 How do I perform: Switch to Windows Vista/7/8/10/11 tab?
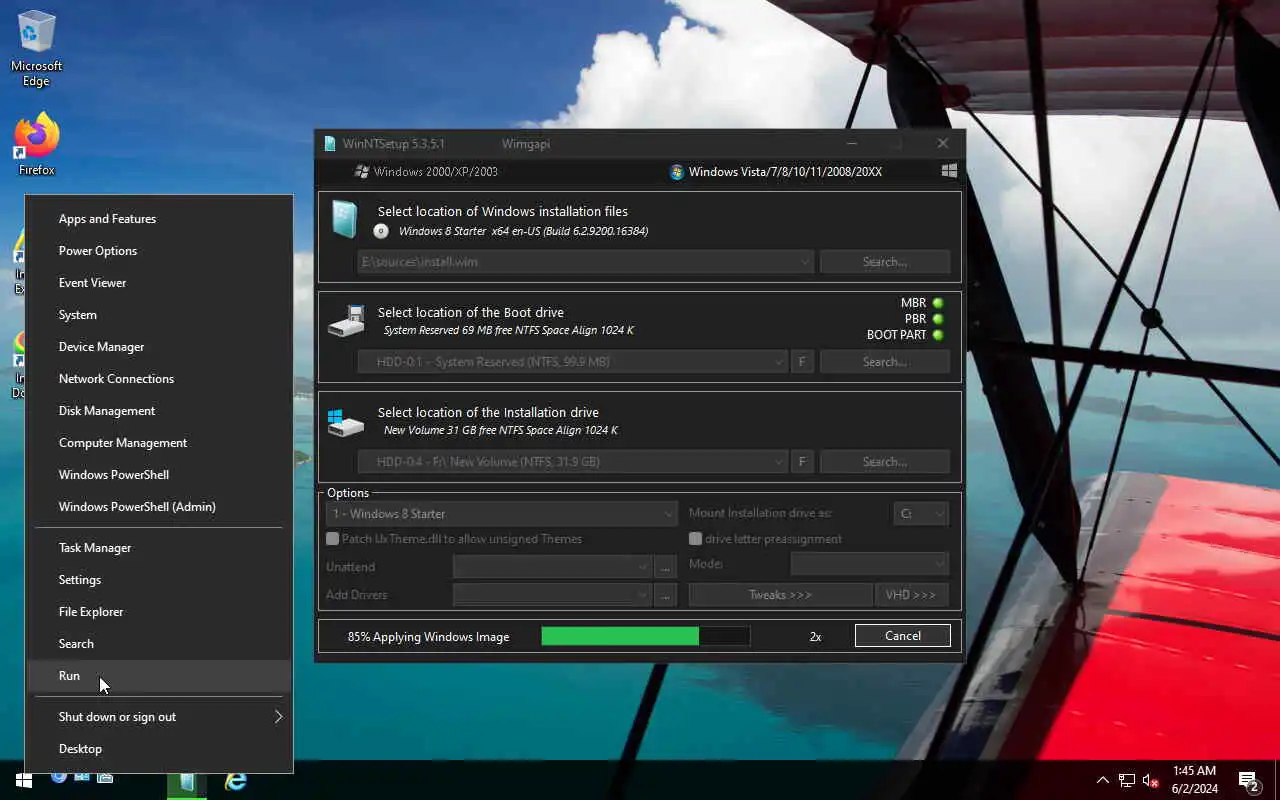coord(776,172)
